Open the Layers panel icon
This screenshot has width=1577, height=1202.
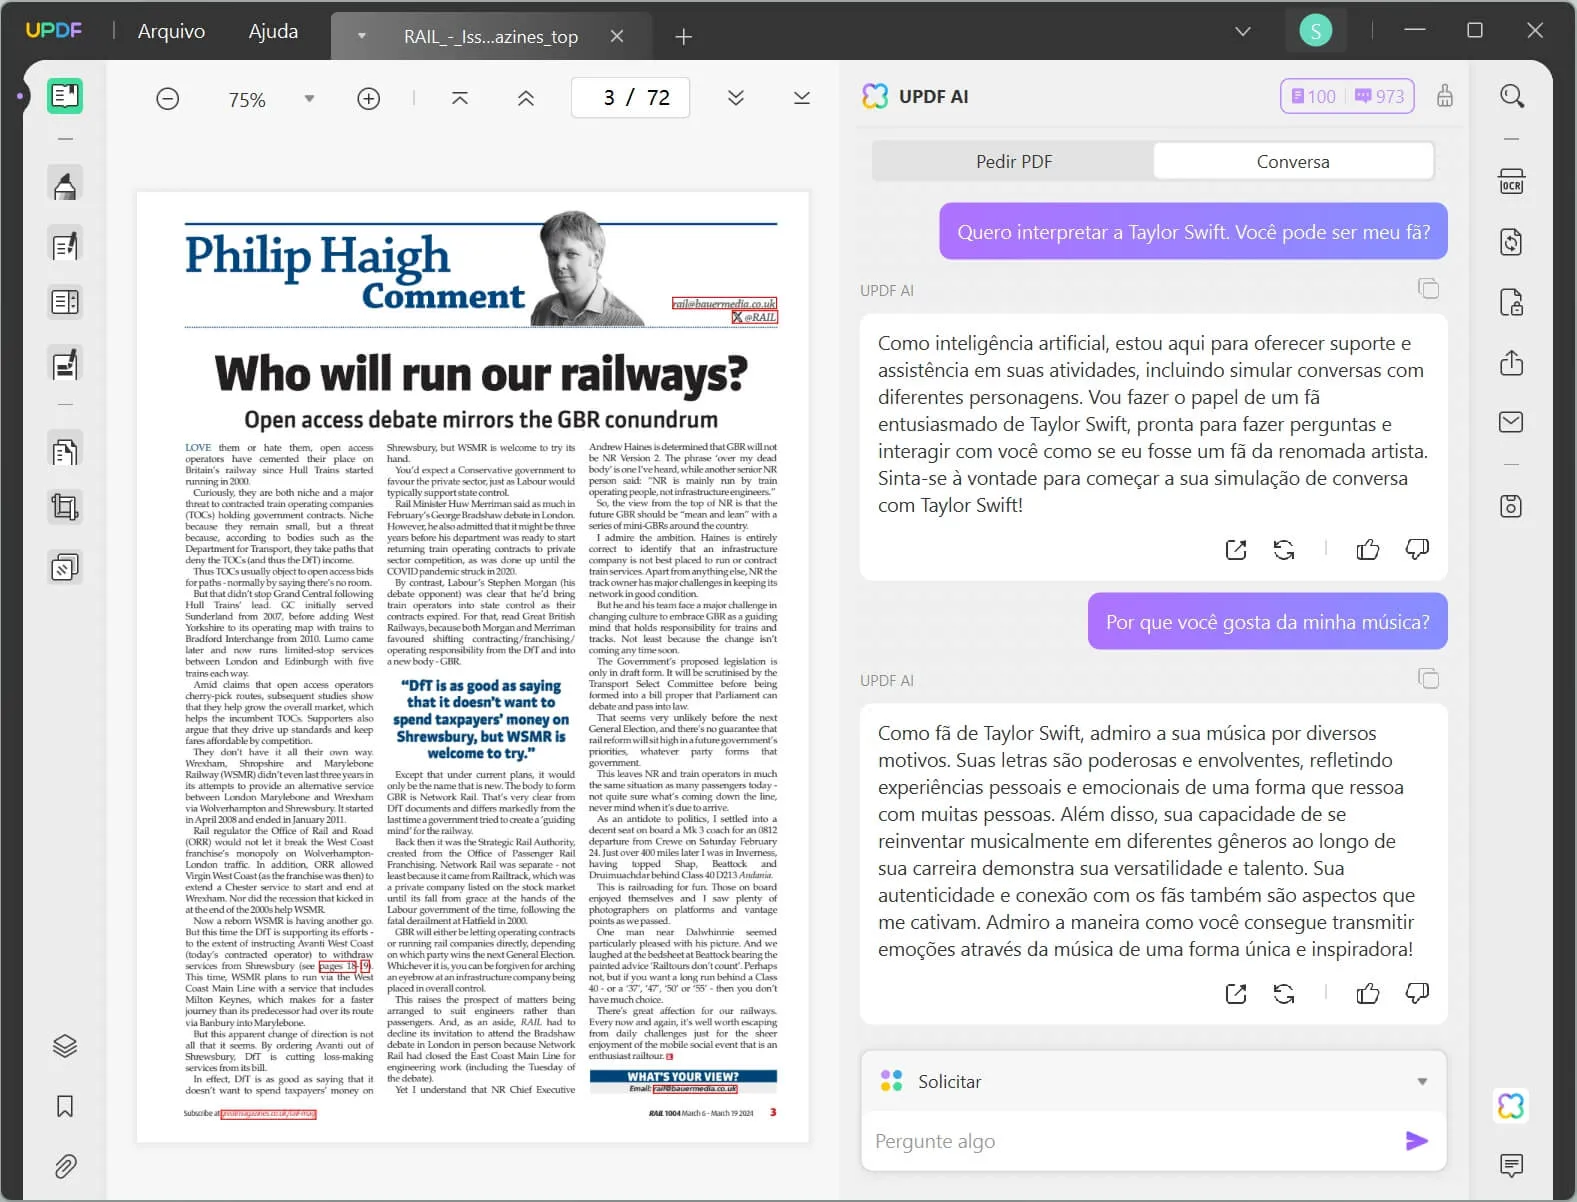point(65,1046)
